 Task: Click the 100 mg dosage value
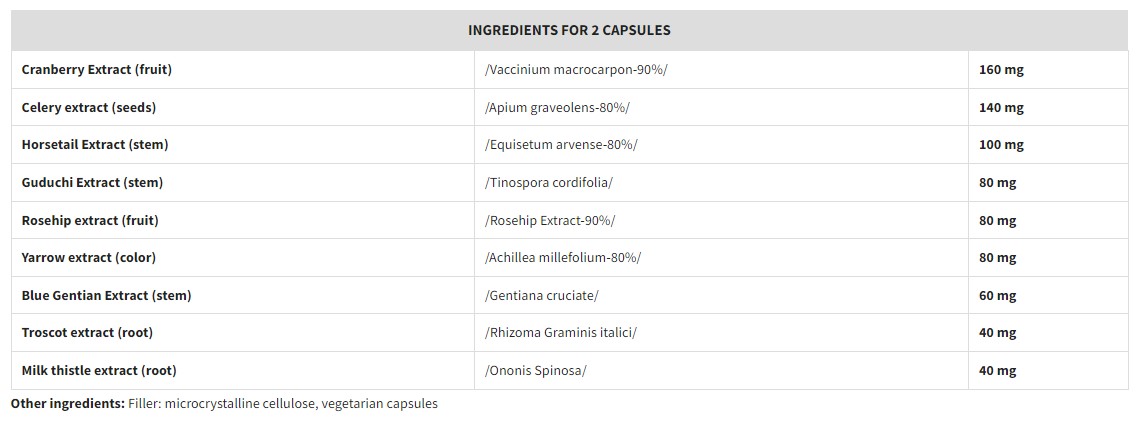(1001, 144)
